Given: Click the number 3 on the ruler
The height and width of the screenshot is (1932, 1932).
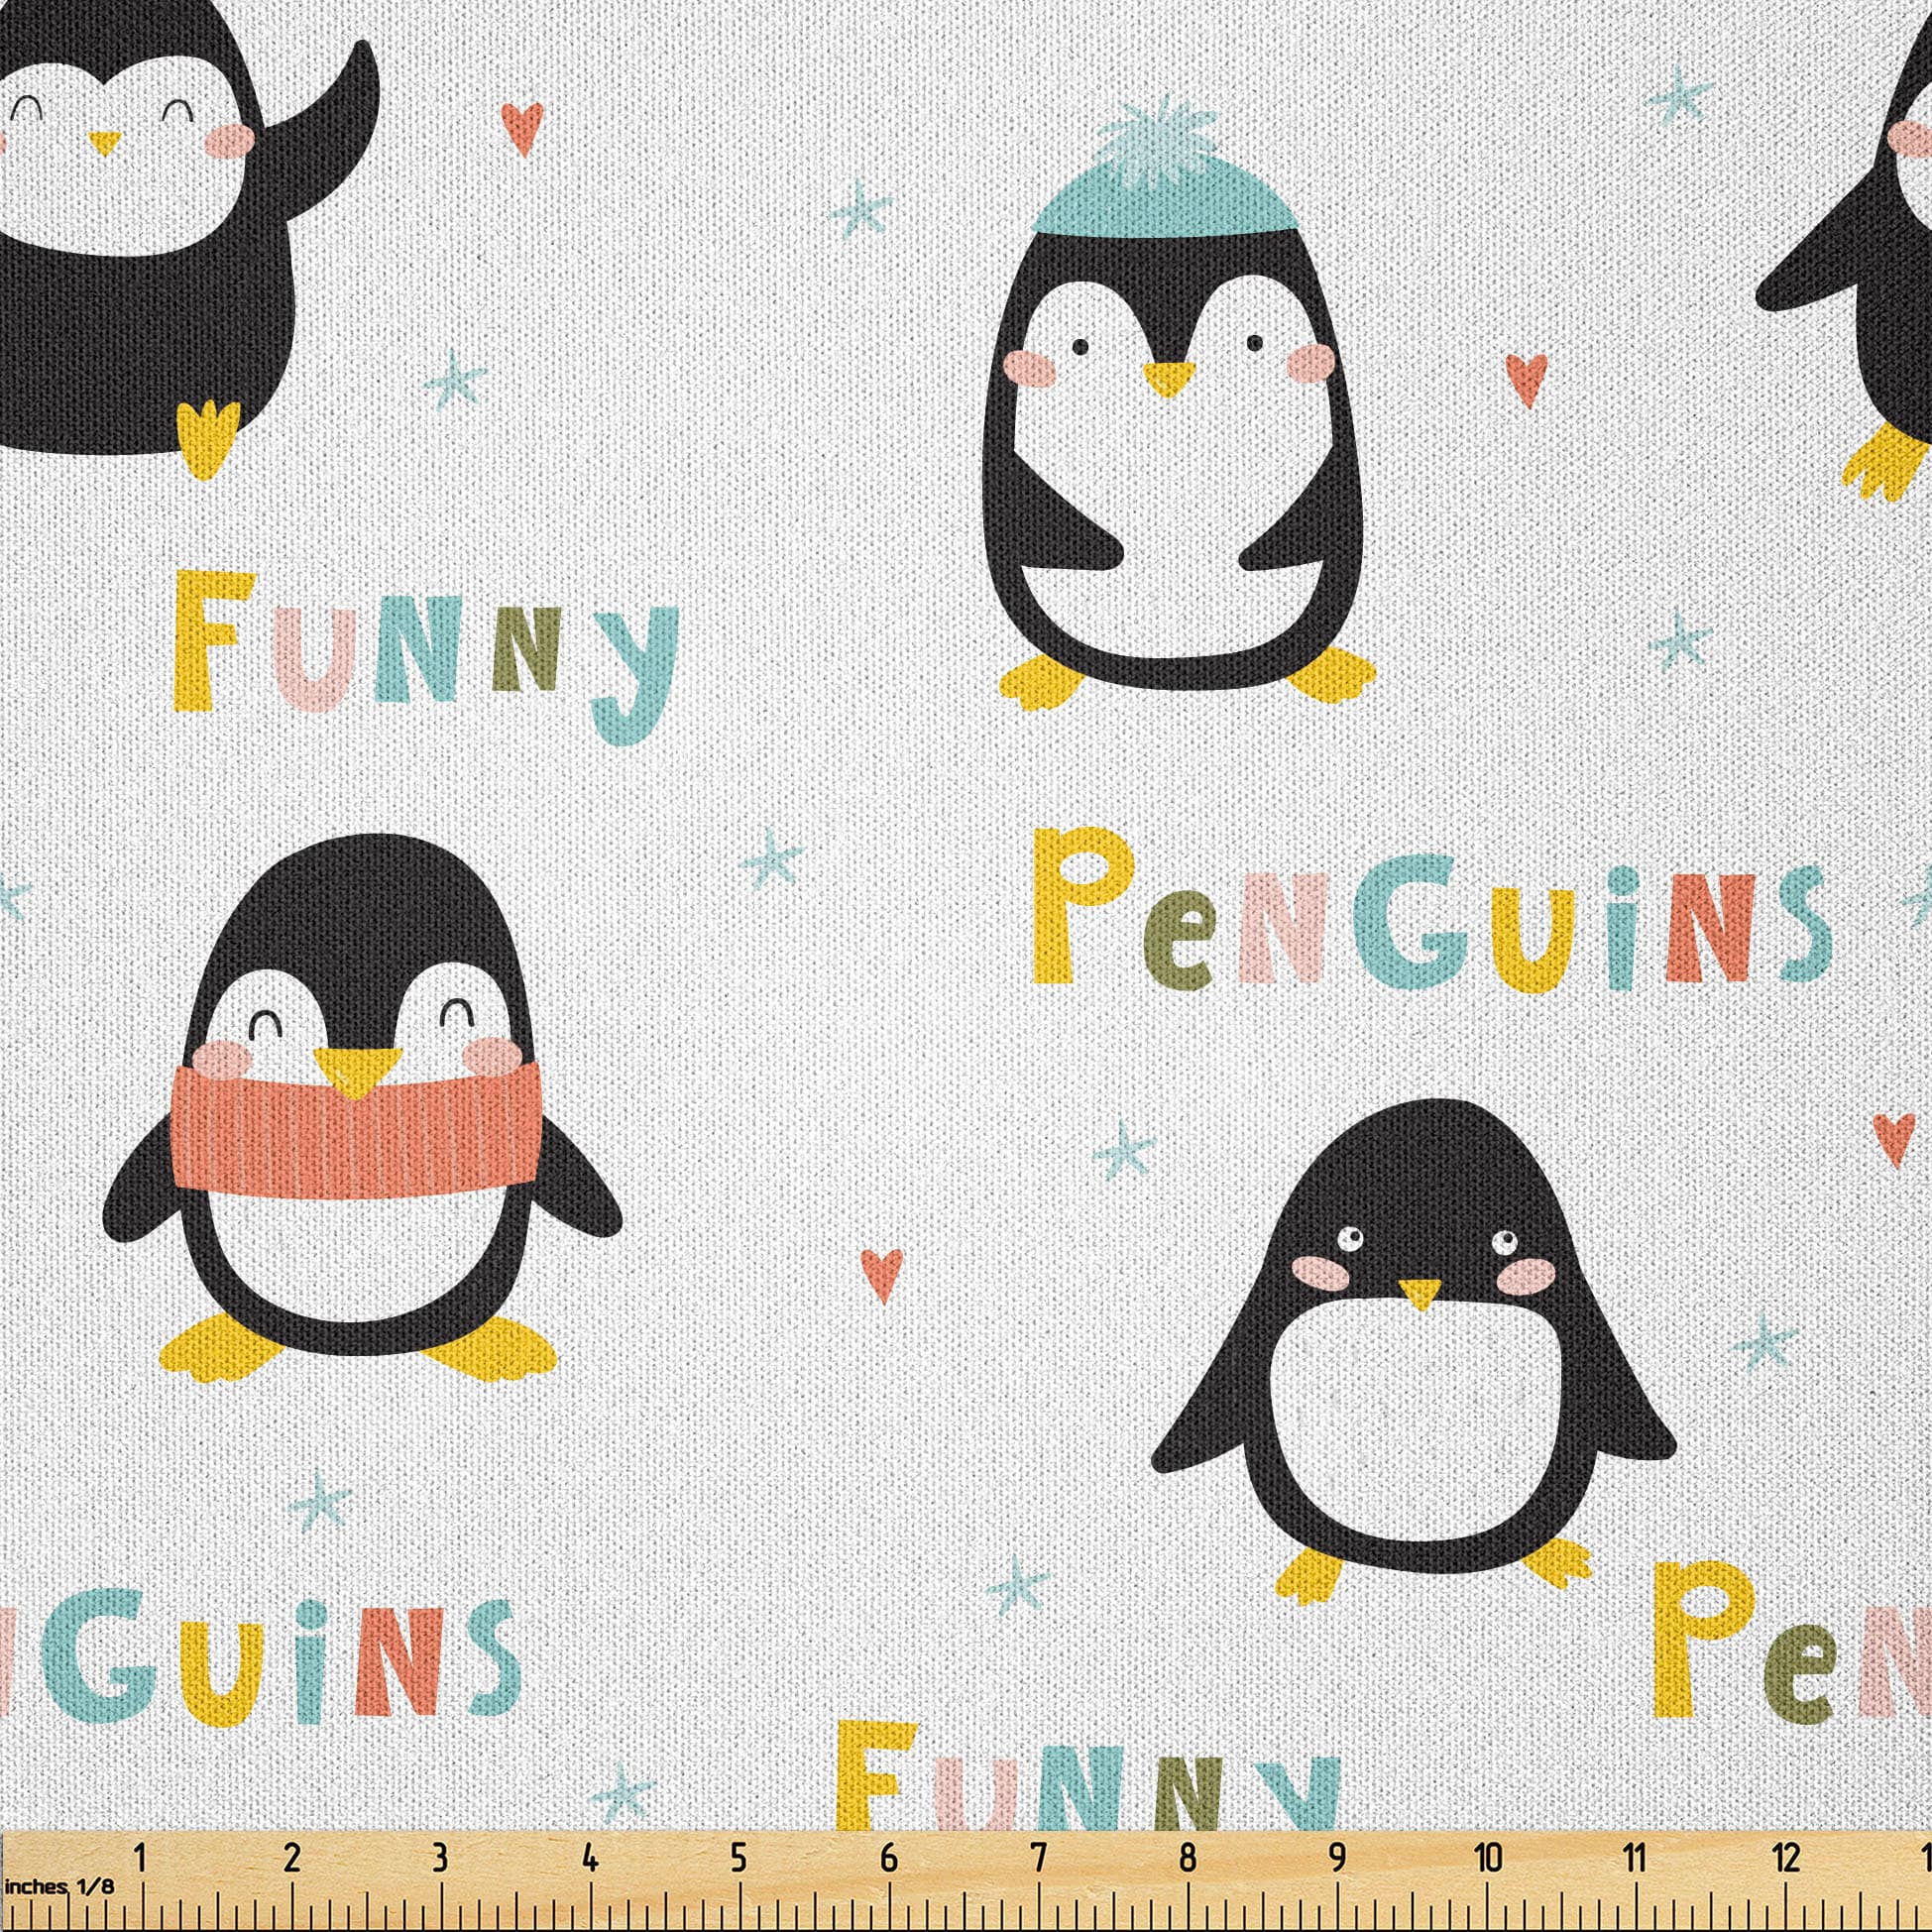Looking at the screenshot, I should [x=440, y=1859].
